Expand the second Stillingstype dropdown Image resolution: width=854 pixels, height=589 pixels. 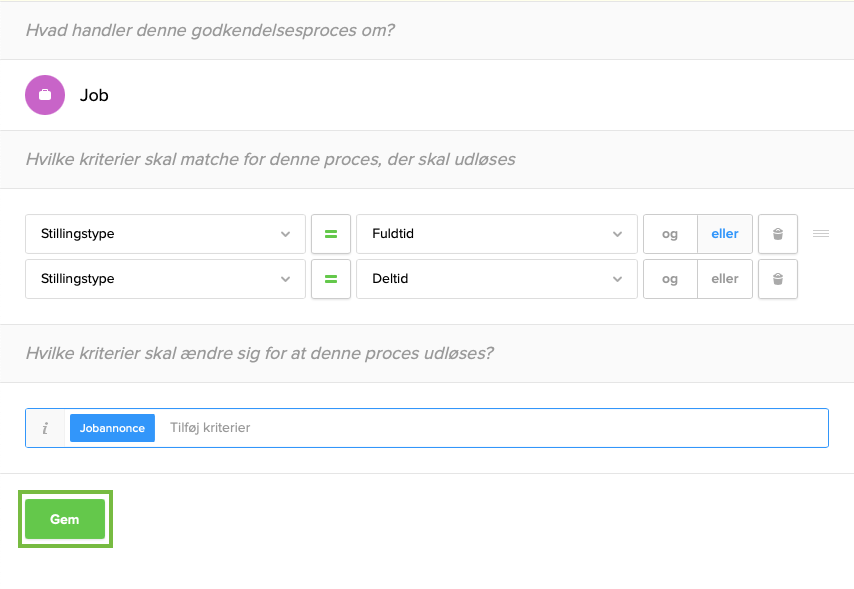165,279
